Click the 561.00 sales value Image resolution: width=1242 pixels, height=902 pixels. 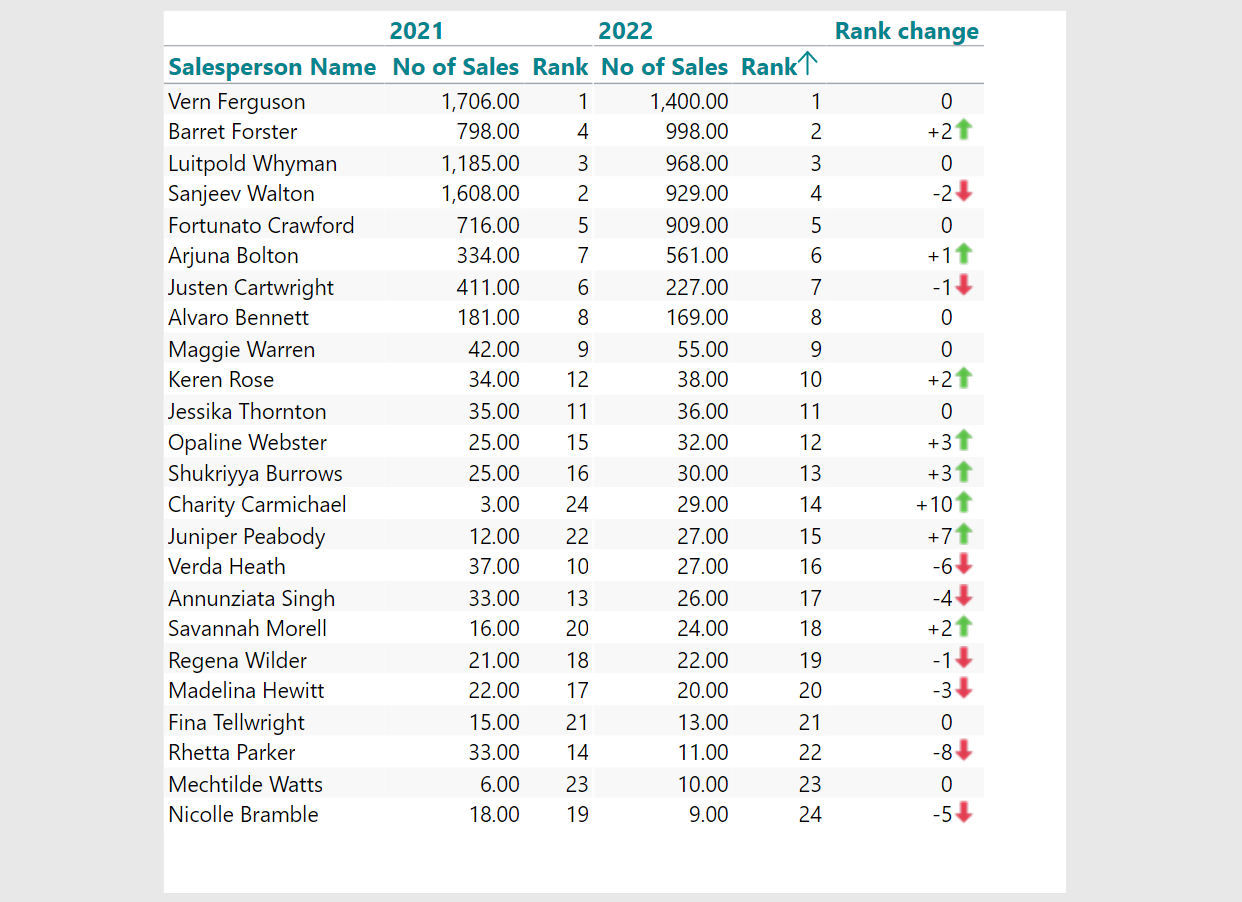tap(697, 255)
